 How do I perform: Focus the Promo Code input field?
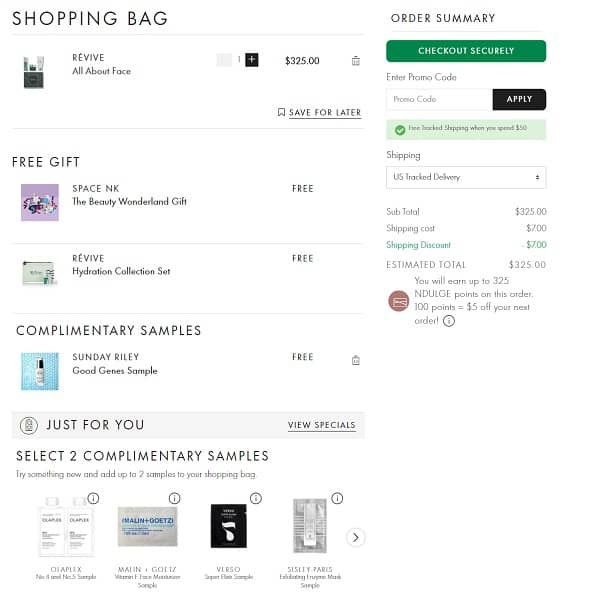click(439, 99)
